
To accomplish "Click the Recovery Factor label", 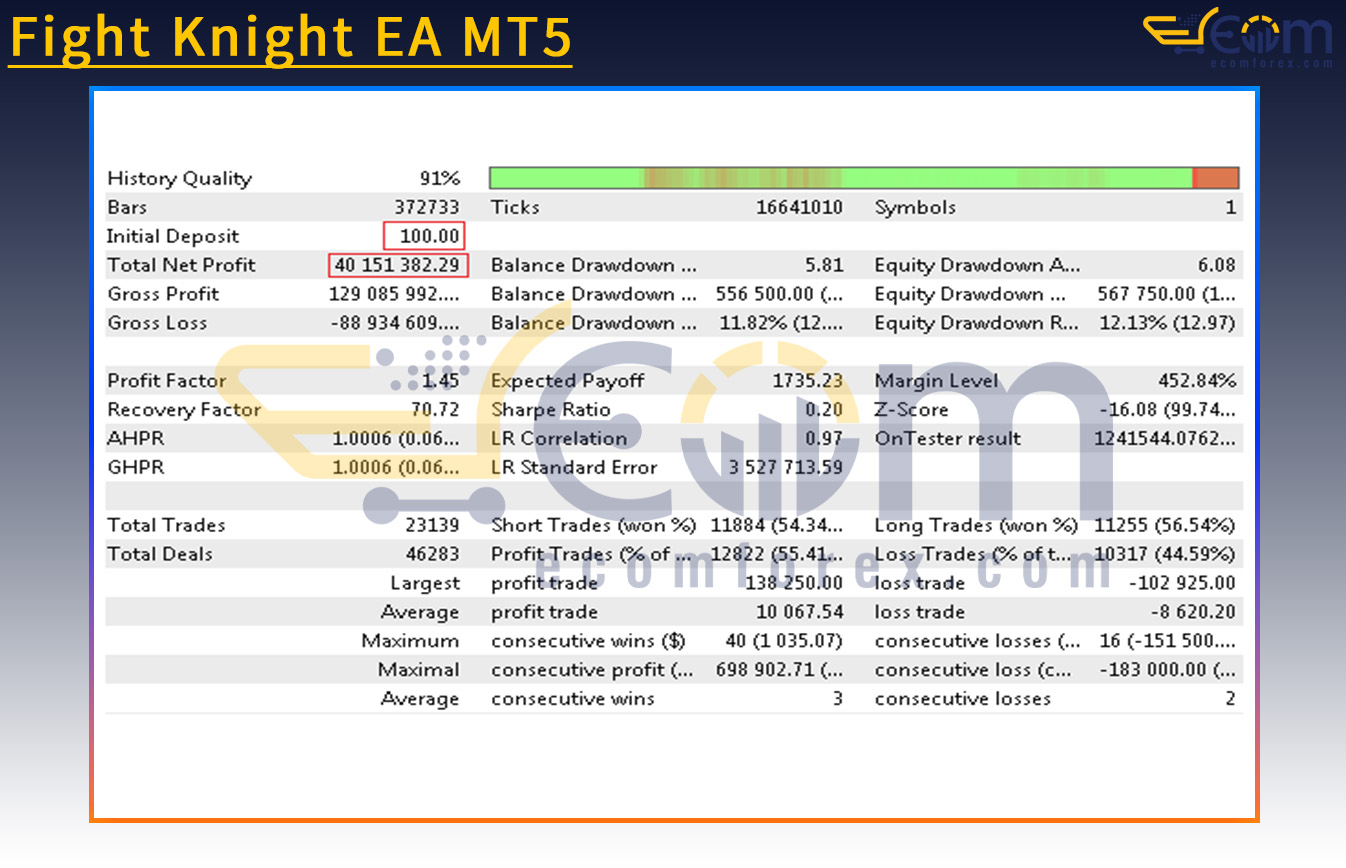I will [184, 411].
